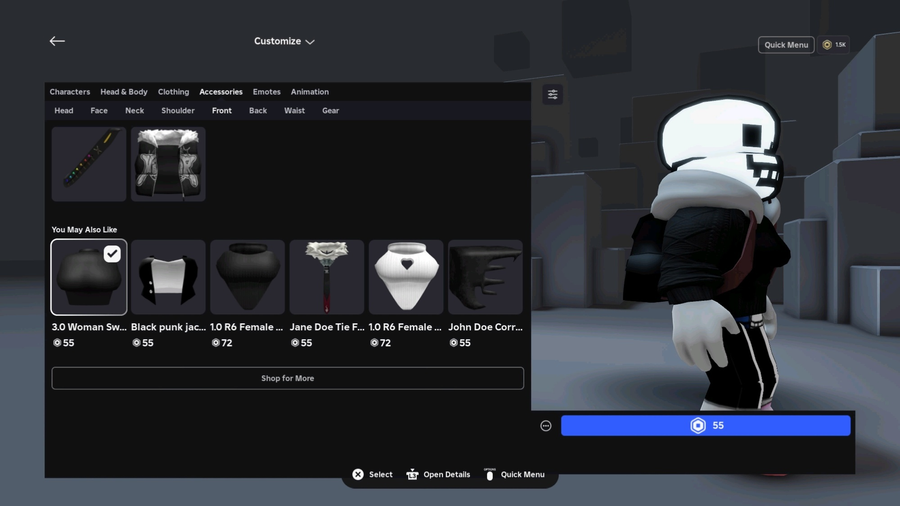This screenshot has width=900, height=506.
Task: Select the Jane Doe Tie thumbnail
Action: coord(327,277)
